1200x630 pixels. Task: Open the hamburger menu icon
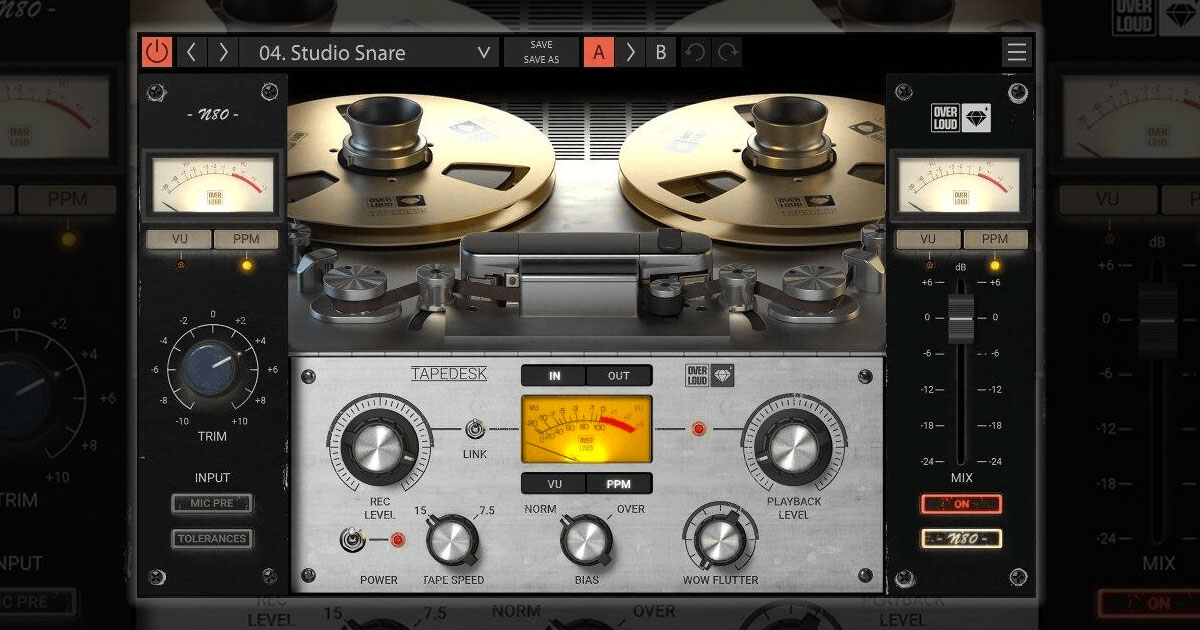(1017, 52)
